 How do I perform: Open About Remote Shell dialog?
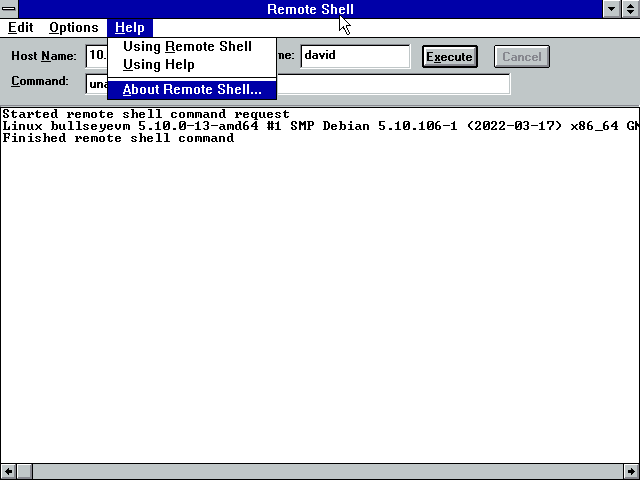(x=192, y=89)
